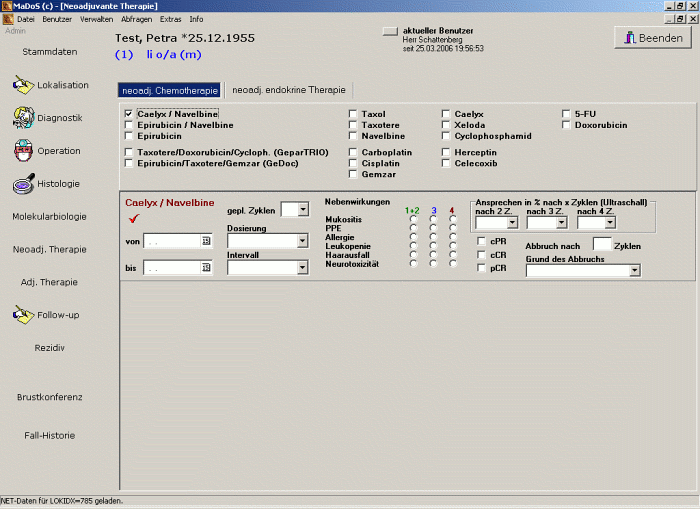The image size is (700, 509).
Task: Open Diagnostik via its sidebar icon
Action: 22,118
